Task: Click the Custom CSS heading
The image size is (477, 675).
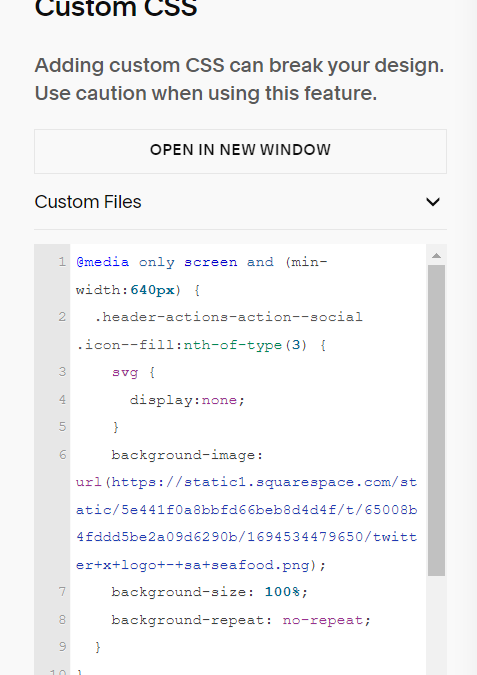Action: click(116, 8)
